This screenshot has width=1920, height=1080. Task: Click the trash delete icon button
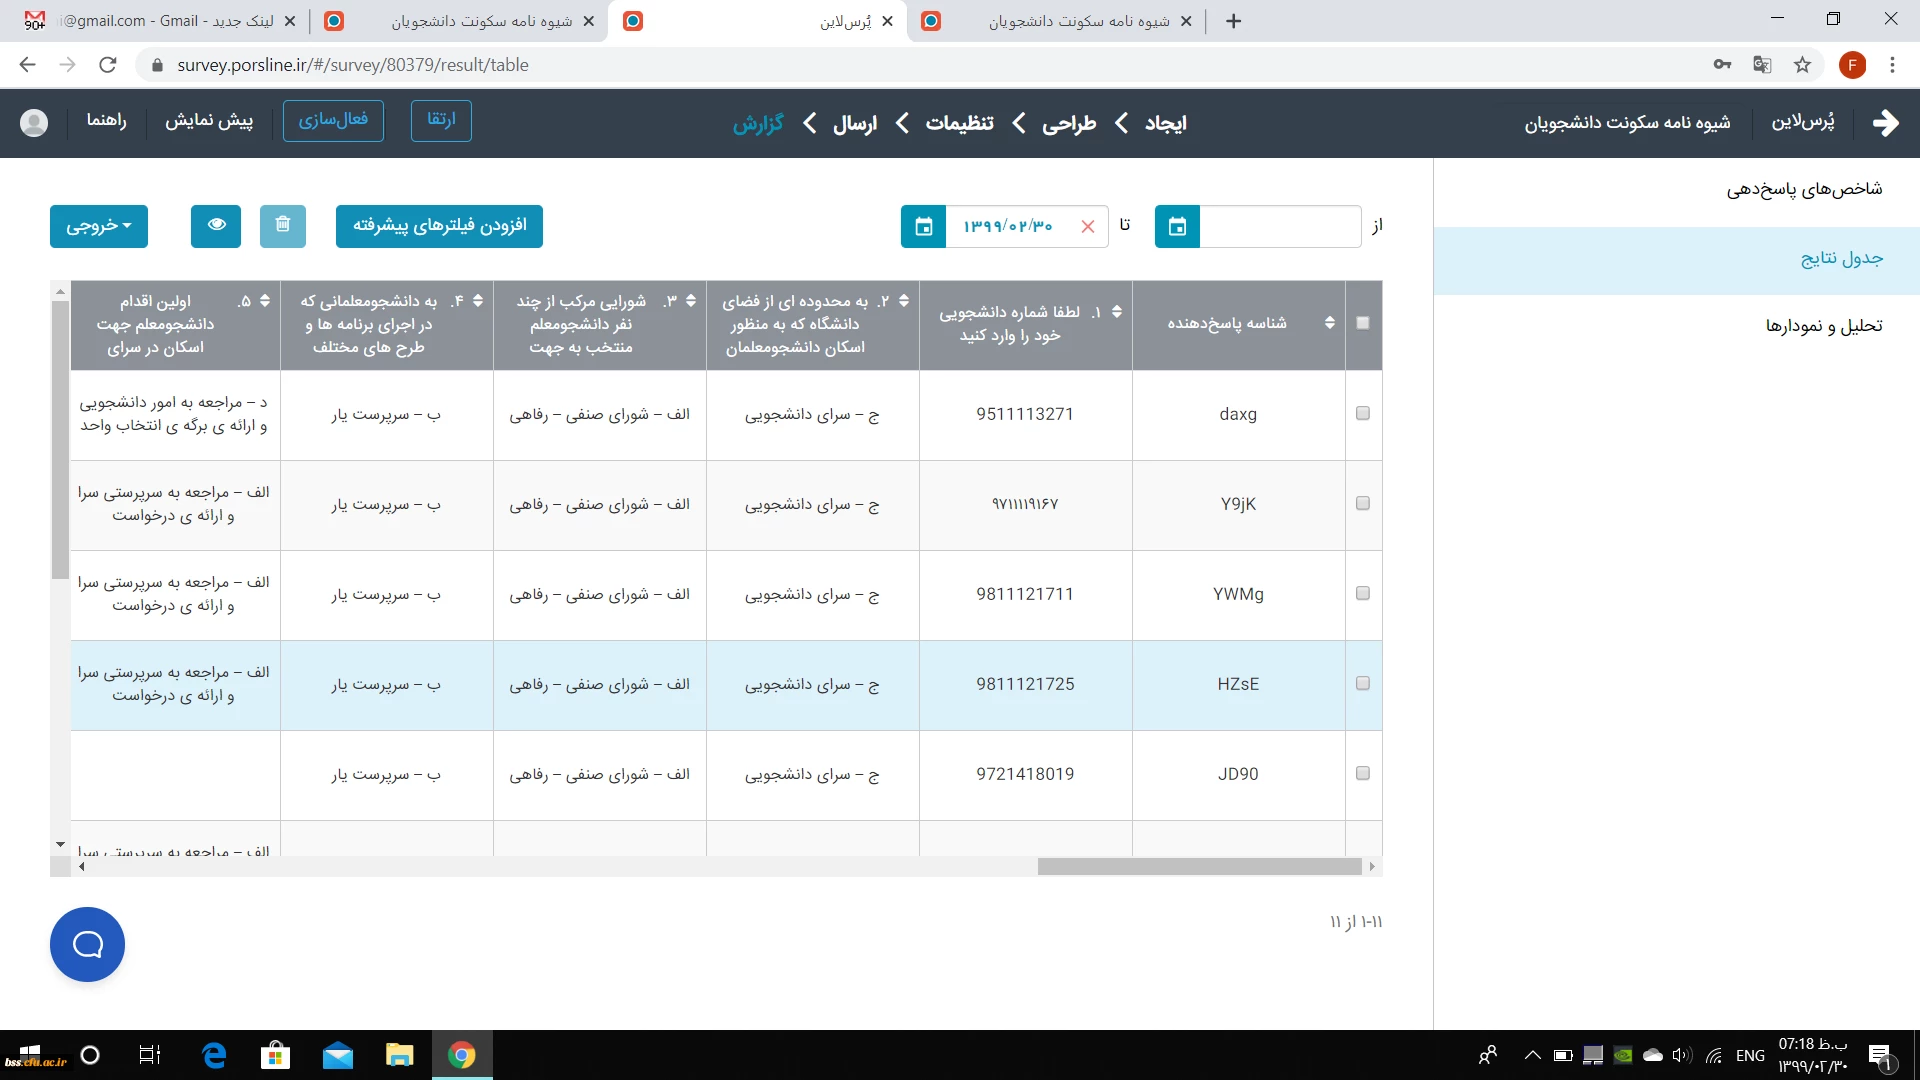(x=283, y=225)
